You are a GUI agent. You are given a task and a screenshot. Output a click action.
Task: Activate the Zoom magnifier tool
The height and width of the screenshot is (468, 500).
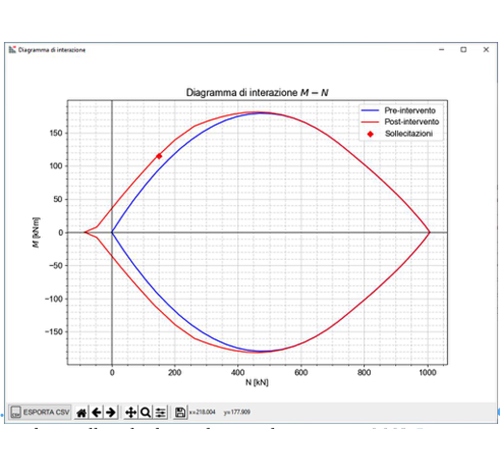click(x=145, y=413)
